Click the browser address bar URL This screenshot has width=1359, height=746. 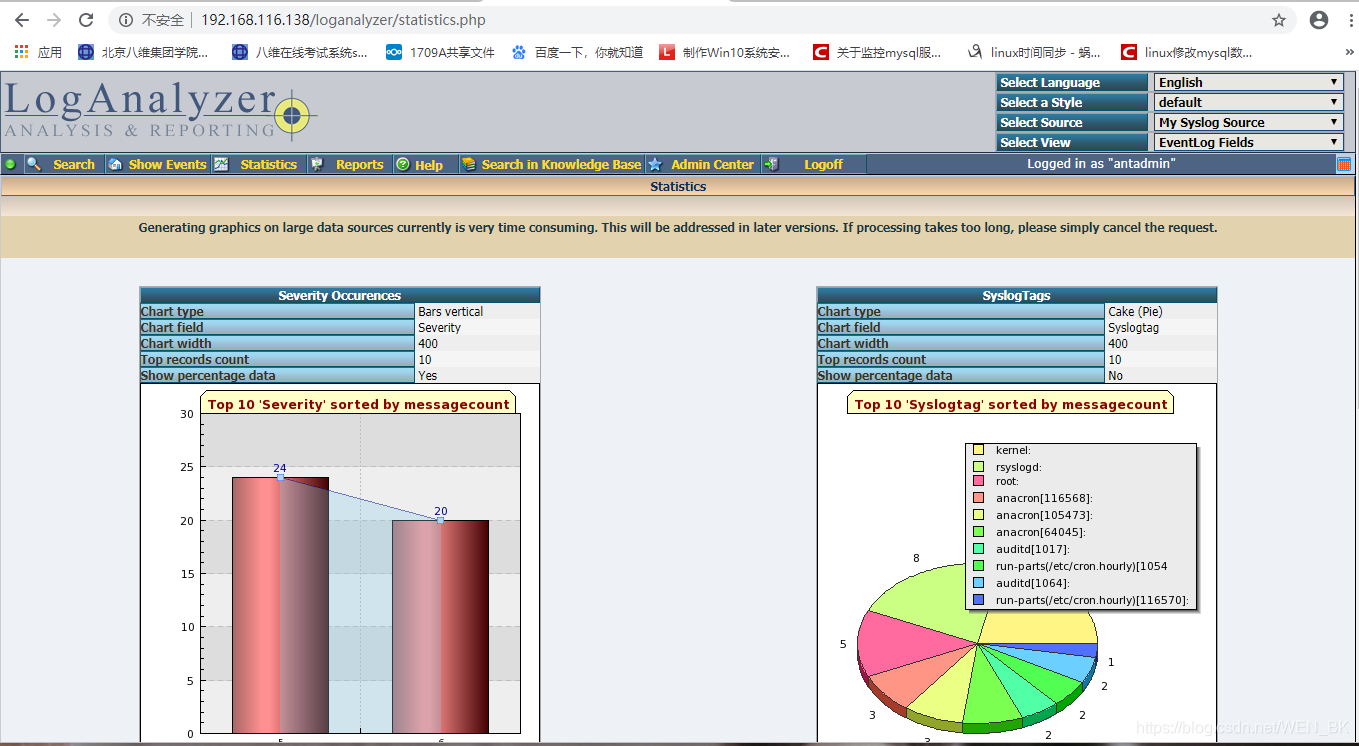(x=343, y=20)
